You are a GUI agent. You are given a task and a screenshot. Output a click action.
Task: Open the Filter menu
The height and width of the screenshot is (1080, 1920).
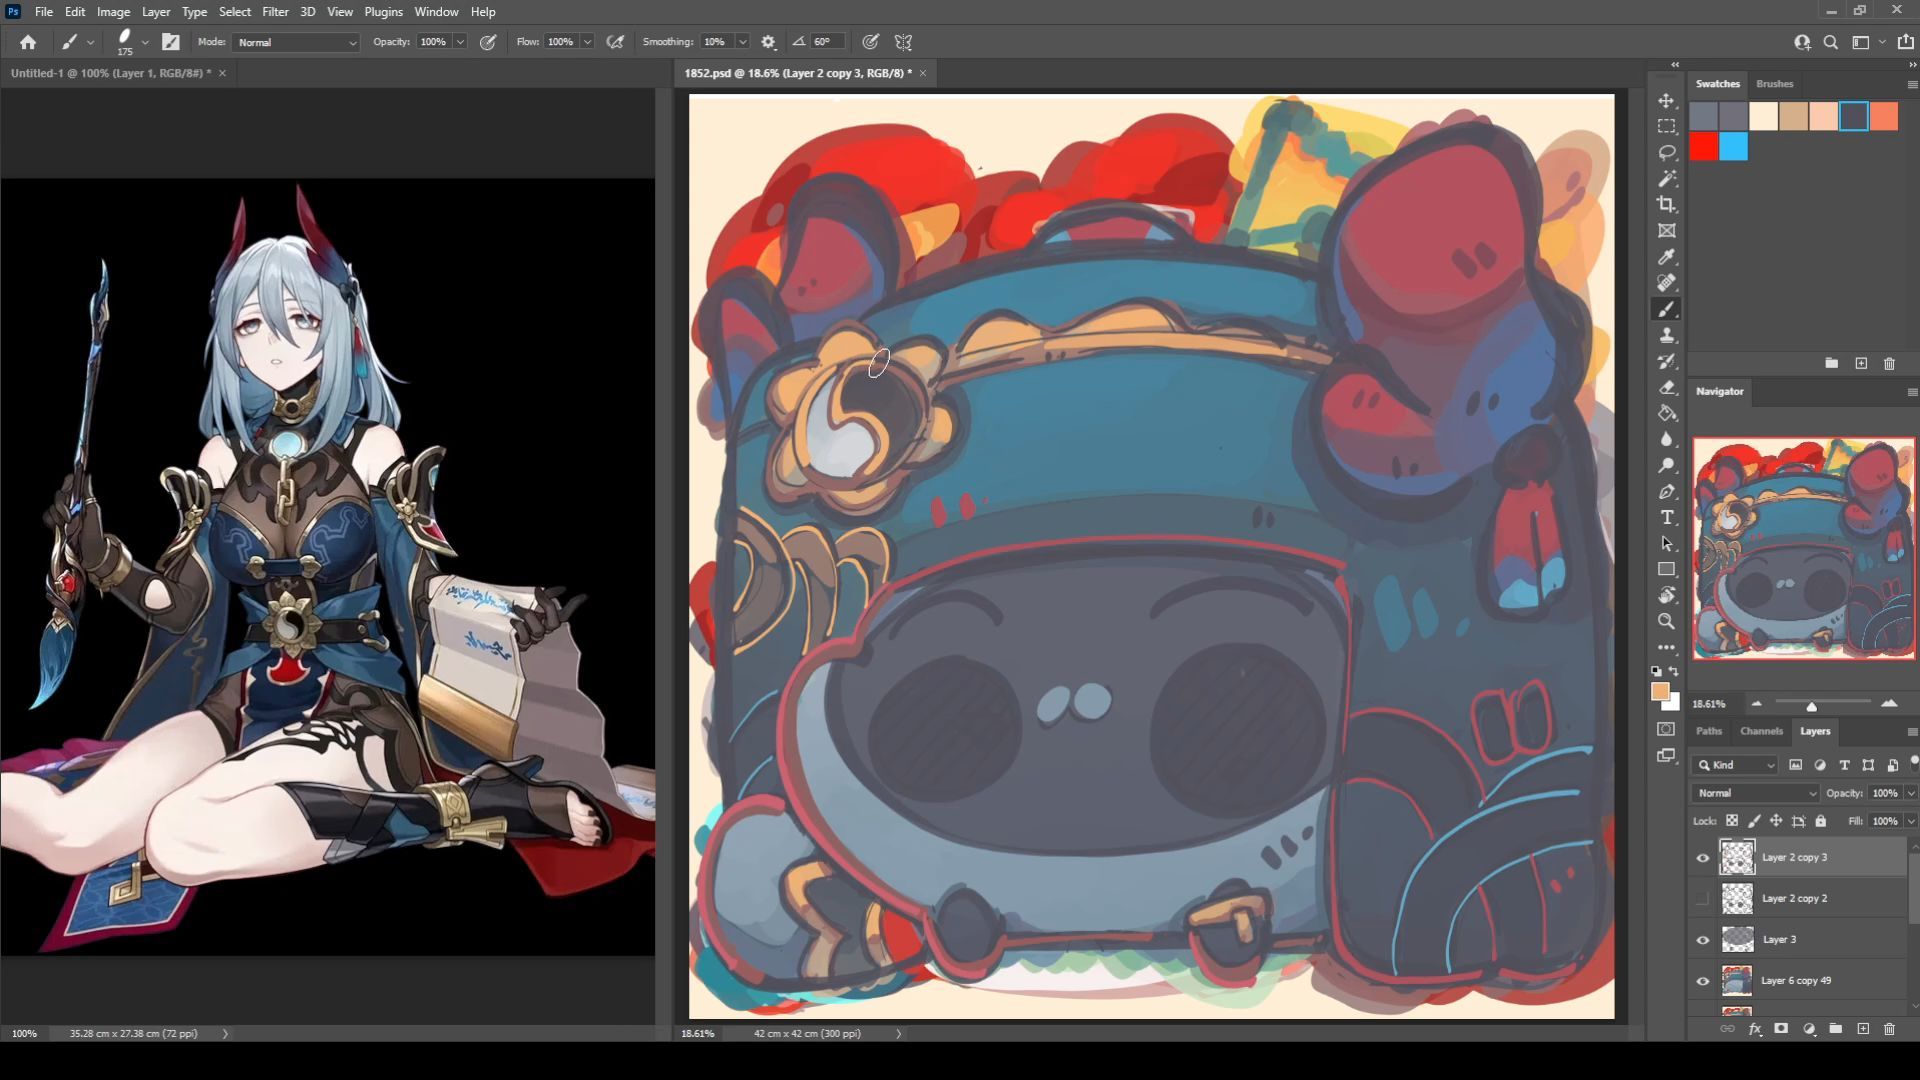point(275,12)
